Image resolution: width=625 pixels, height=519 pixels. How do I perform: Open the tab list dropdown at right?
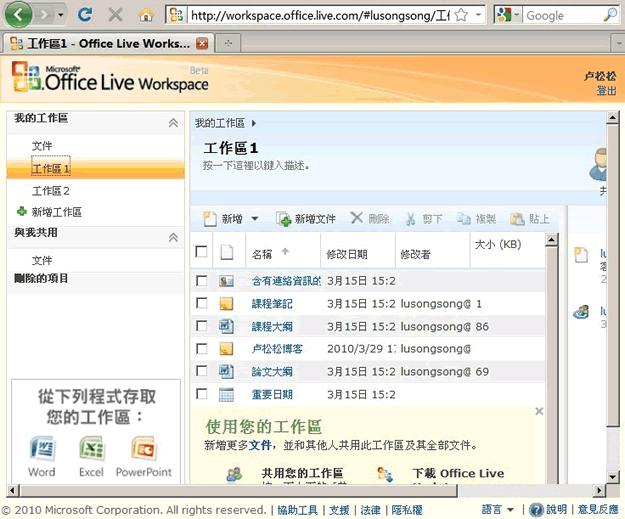(618, 43)
